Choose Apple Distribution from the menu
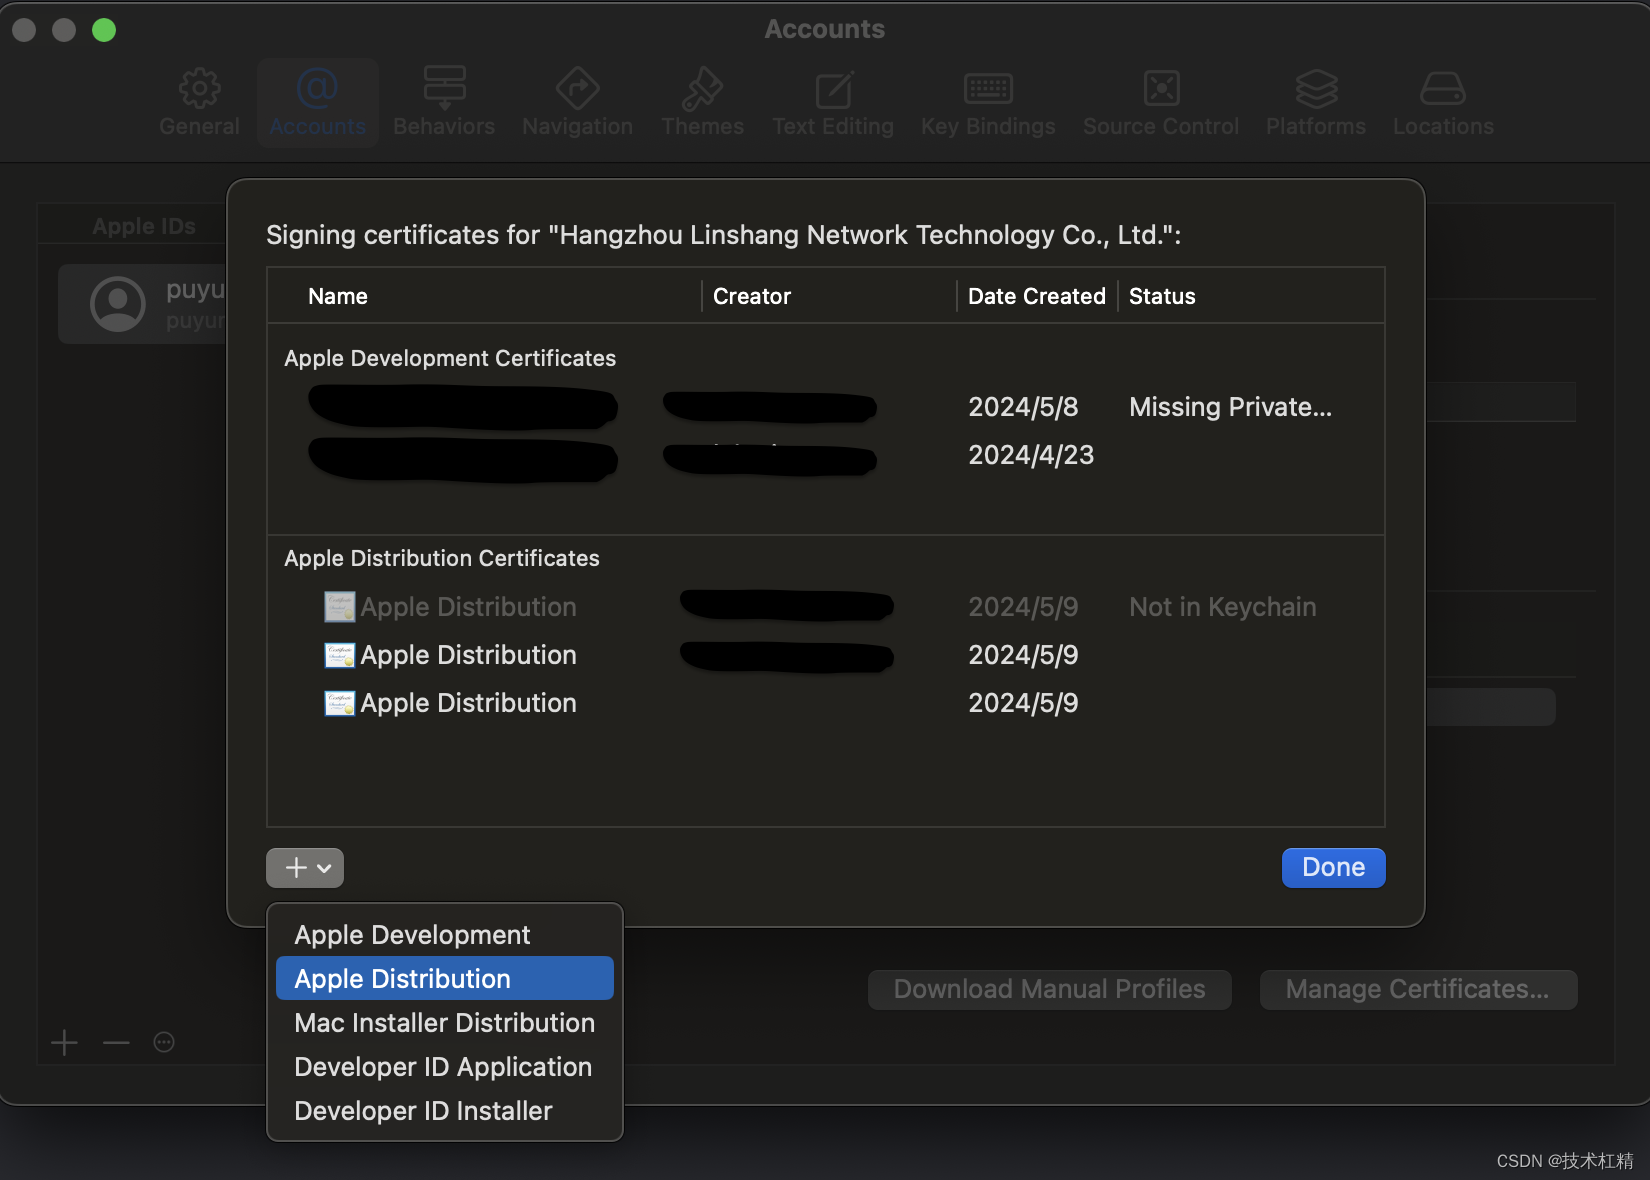The height and width of the screenshot is (1180, 1650). [x=445, y=979]
